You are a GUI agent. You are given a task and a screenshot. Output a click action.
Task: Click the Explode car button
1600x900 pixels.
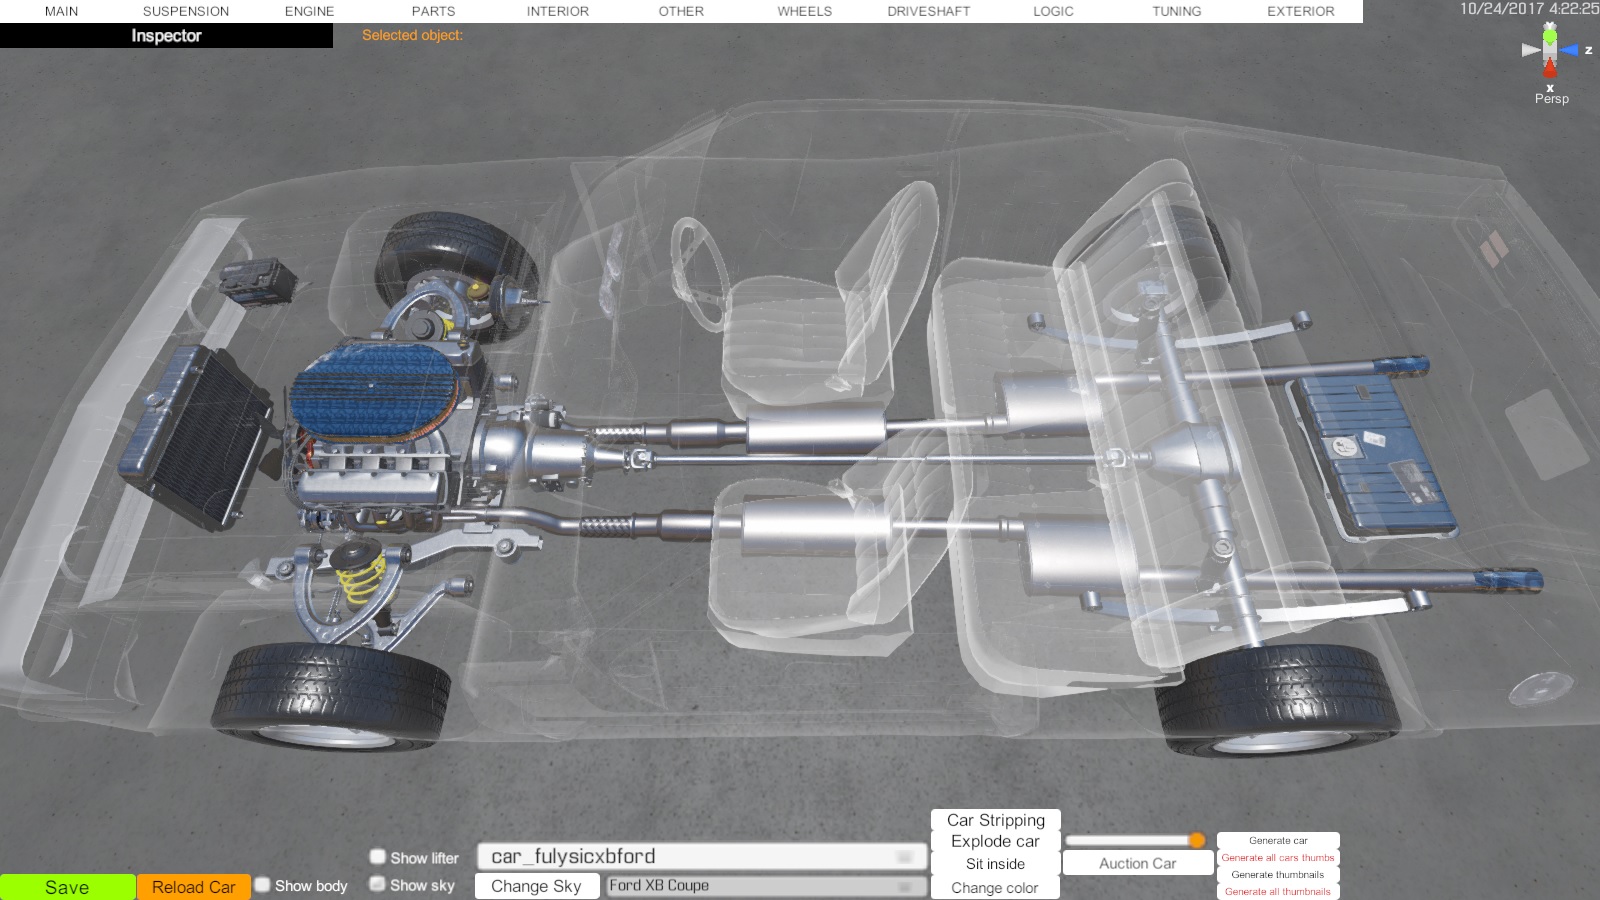(x=995, y=842)
